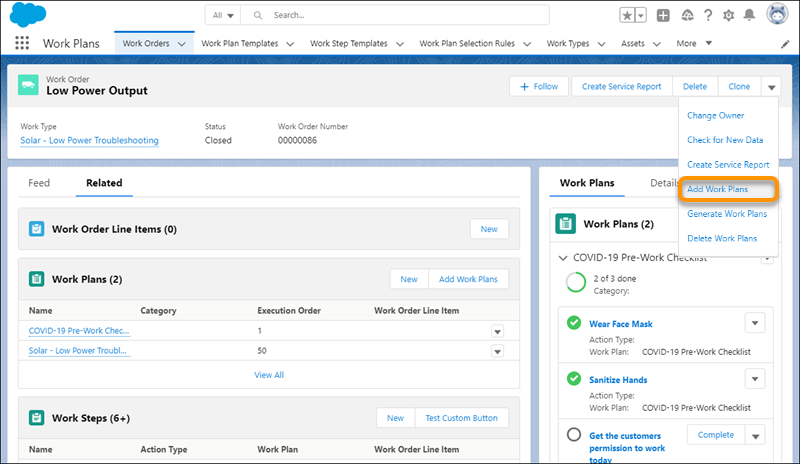
Task: Switch to the Related tab
Action: click(104, 183)
